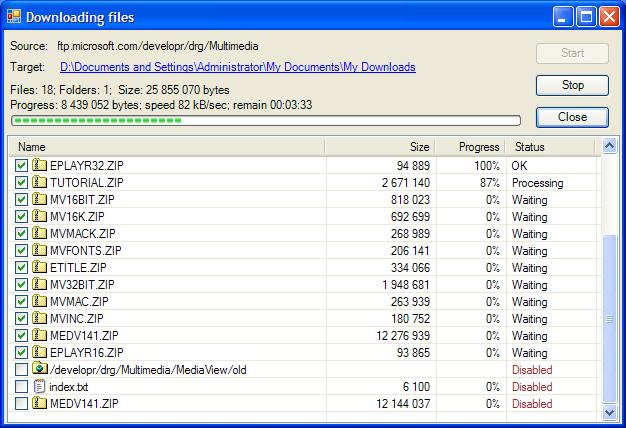The height and width of the screenshot is (428, 626).
Task: Click the Status column header
Action: click(x=551, y=147)
